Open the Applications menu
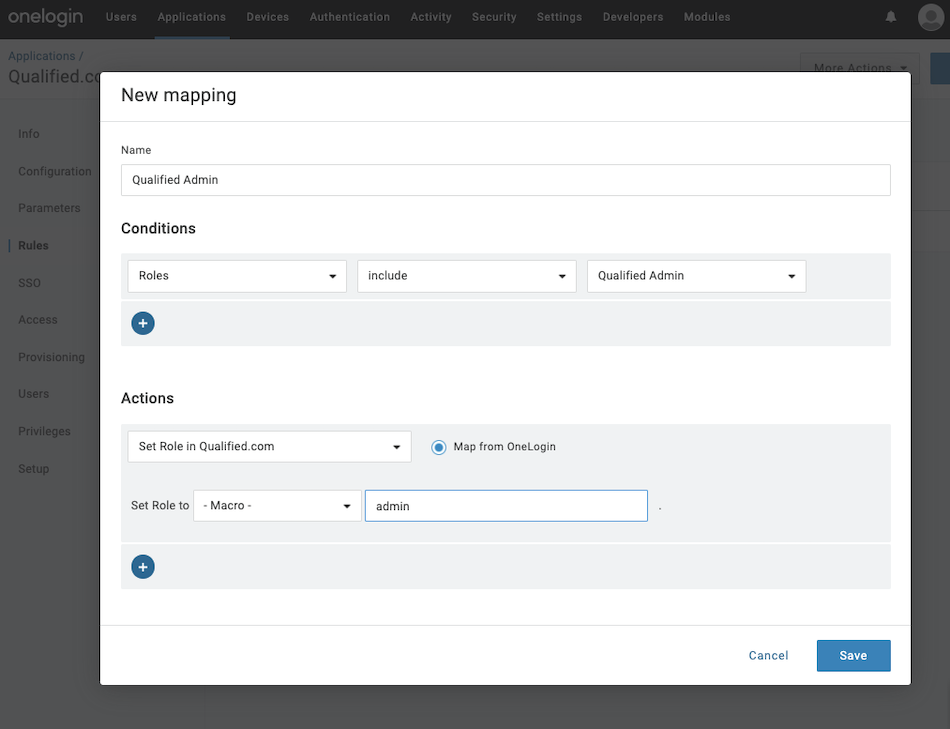Screen dimensions: 950x729 (x=191, y=17)
